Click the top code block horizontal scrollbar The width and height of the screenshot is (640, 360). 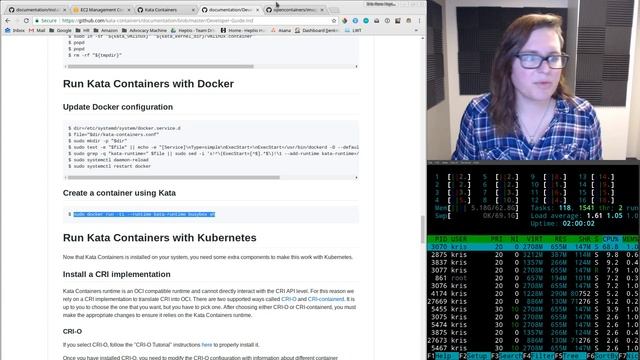tap(160, 66)
